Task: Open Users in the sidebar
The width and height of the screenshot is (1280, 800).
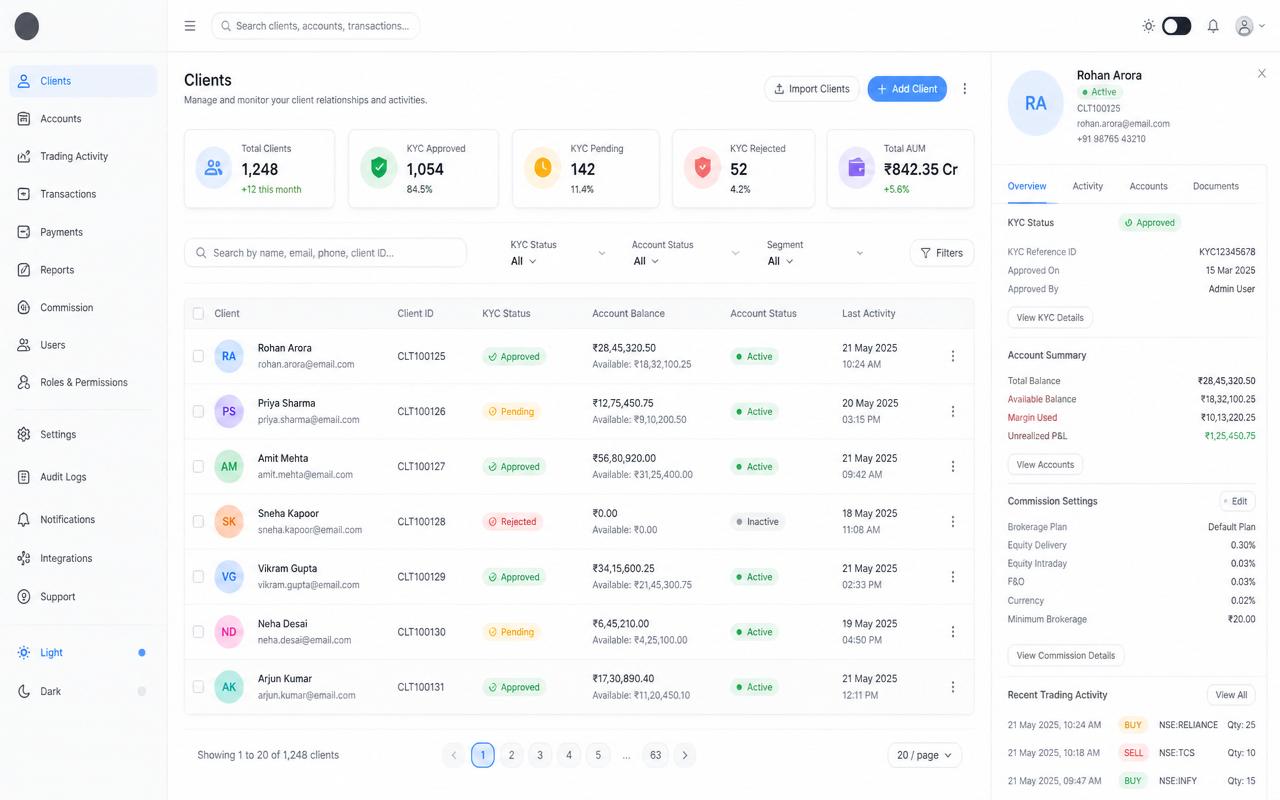Action: point(83,345)
